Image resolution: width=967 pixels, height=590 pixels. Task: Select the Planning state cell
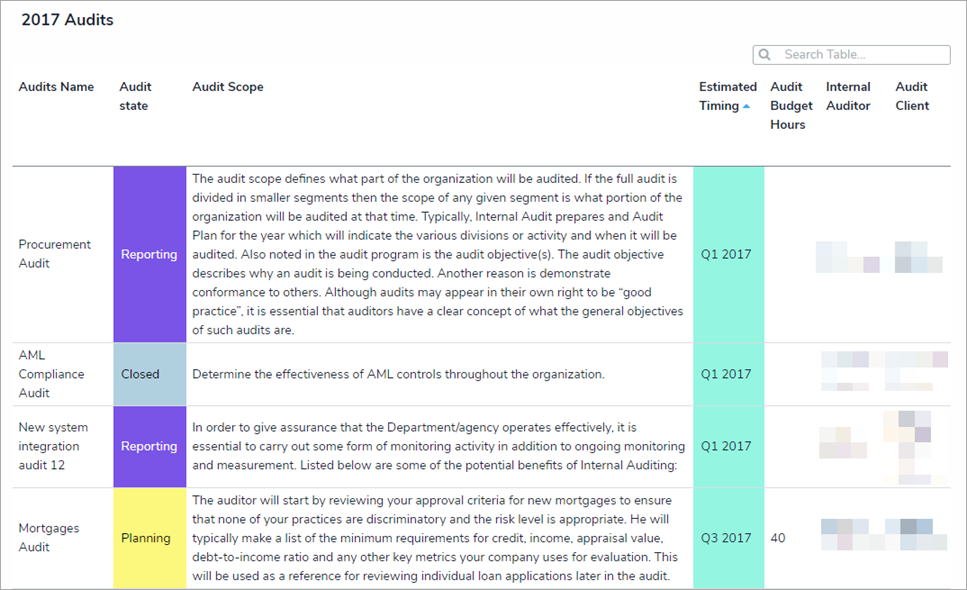click(149, 538)
